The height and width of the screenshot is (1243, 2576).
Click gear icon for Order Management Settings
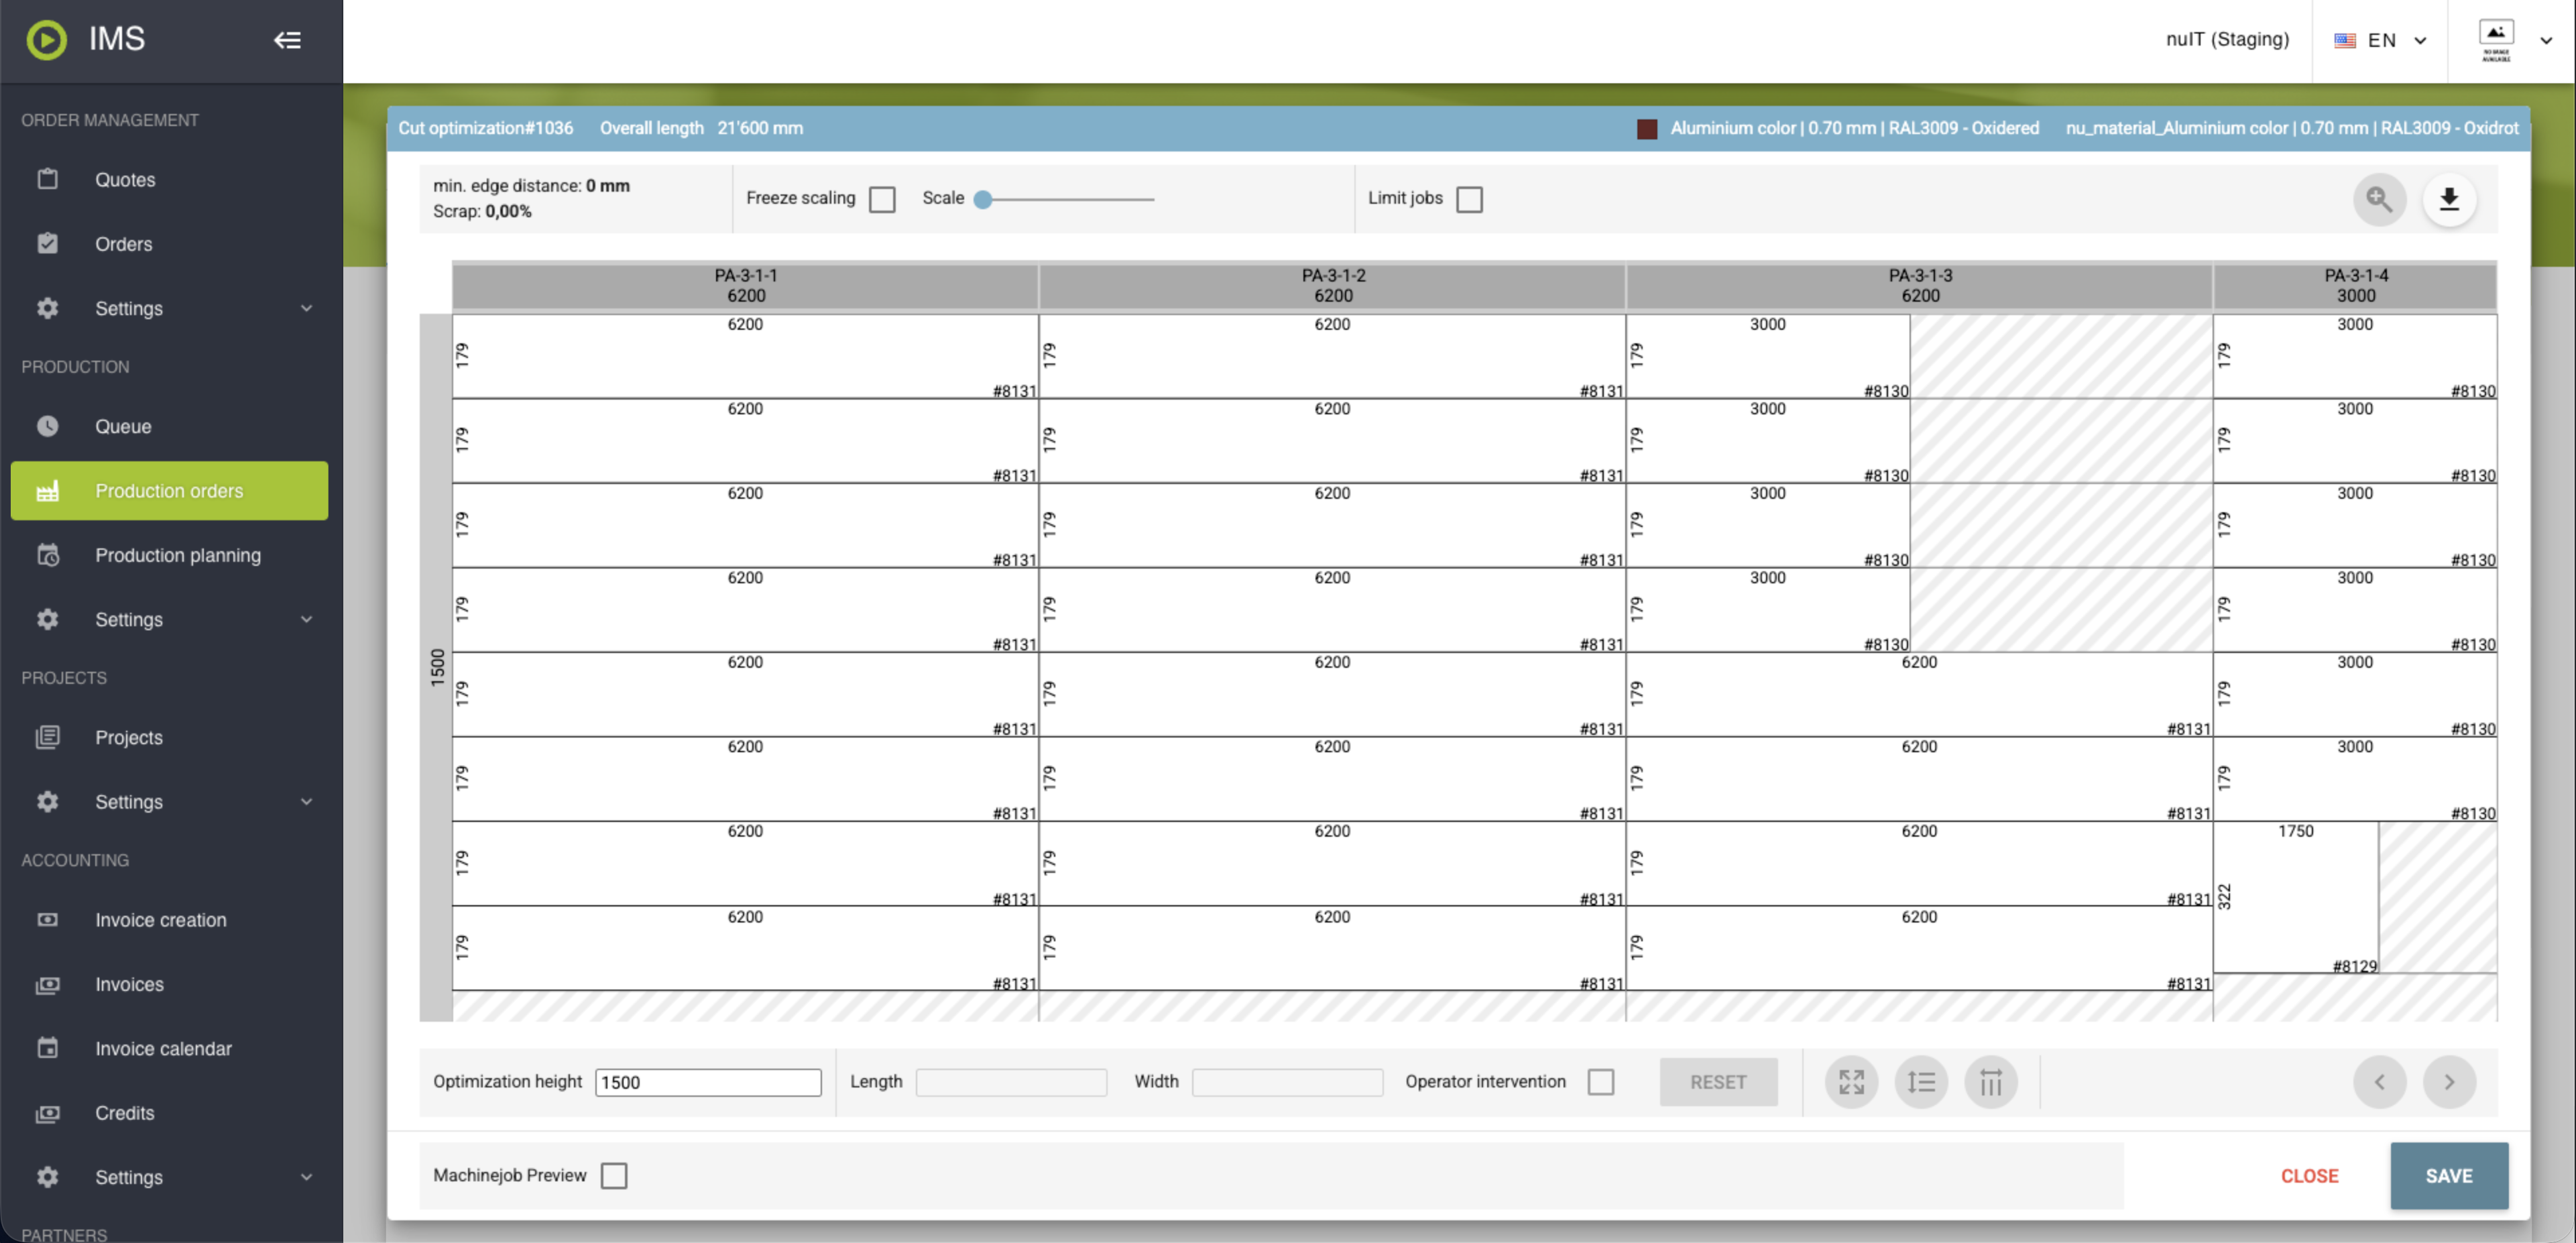click(47, 308)
